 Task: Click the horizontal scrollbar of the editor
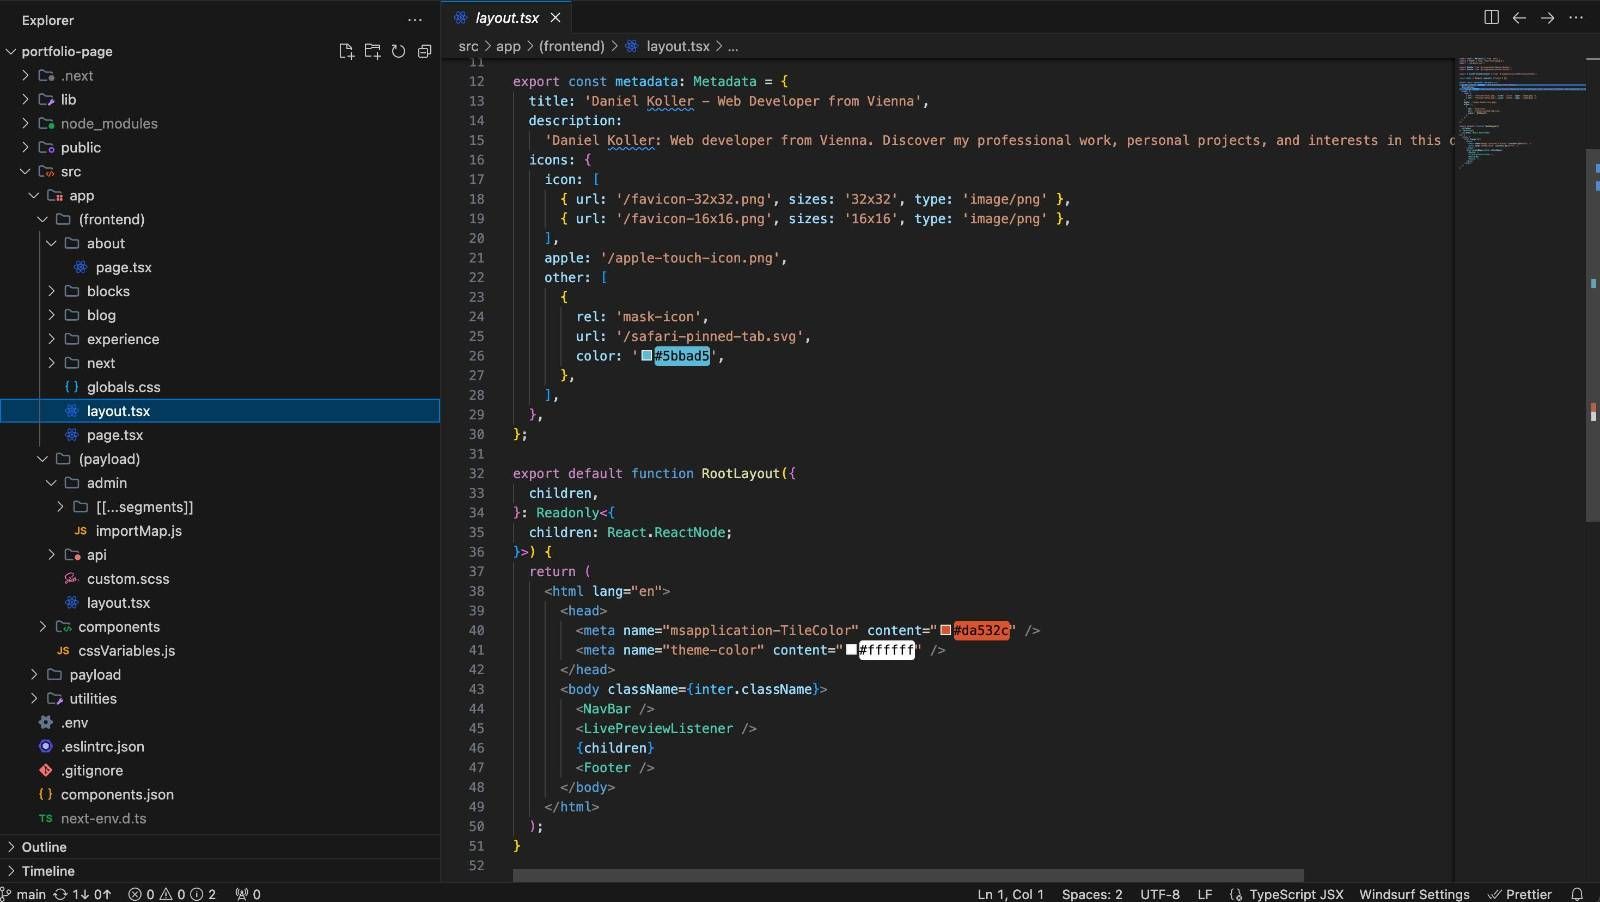click(x=908, y=875)
